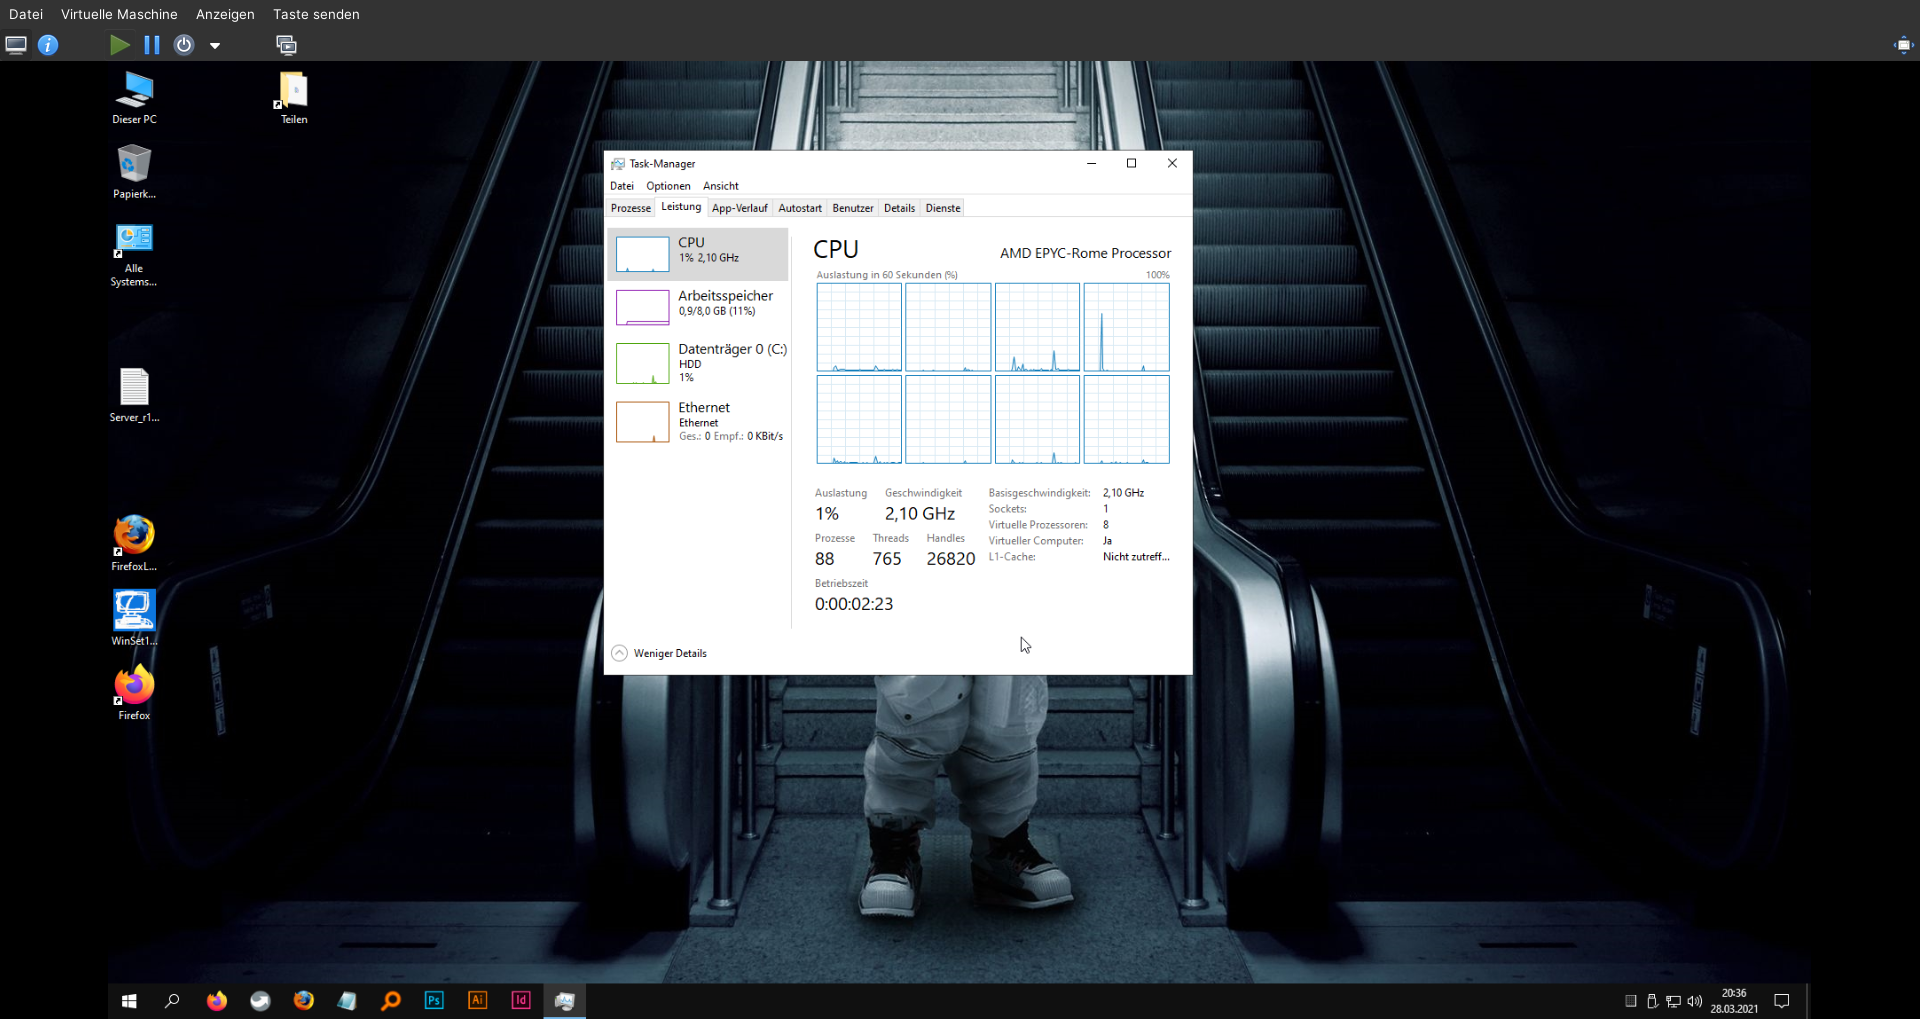This screenshot has width=1920, height=1019.
Task: Select Arbeitsspeicher in the sidebar
Action: (x=698, y=307)
